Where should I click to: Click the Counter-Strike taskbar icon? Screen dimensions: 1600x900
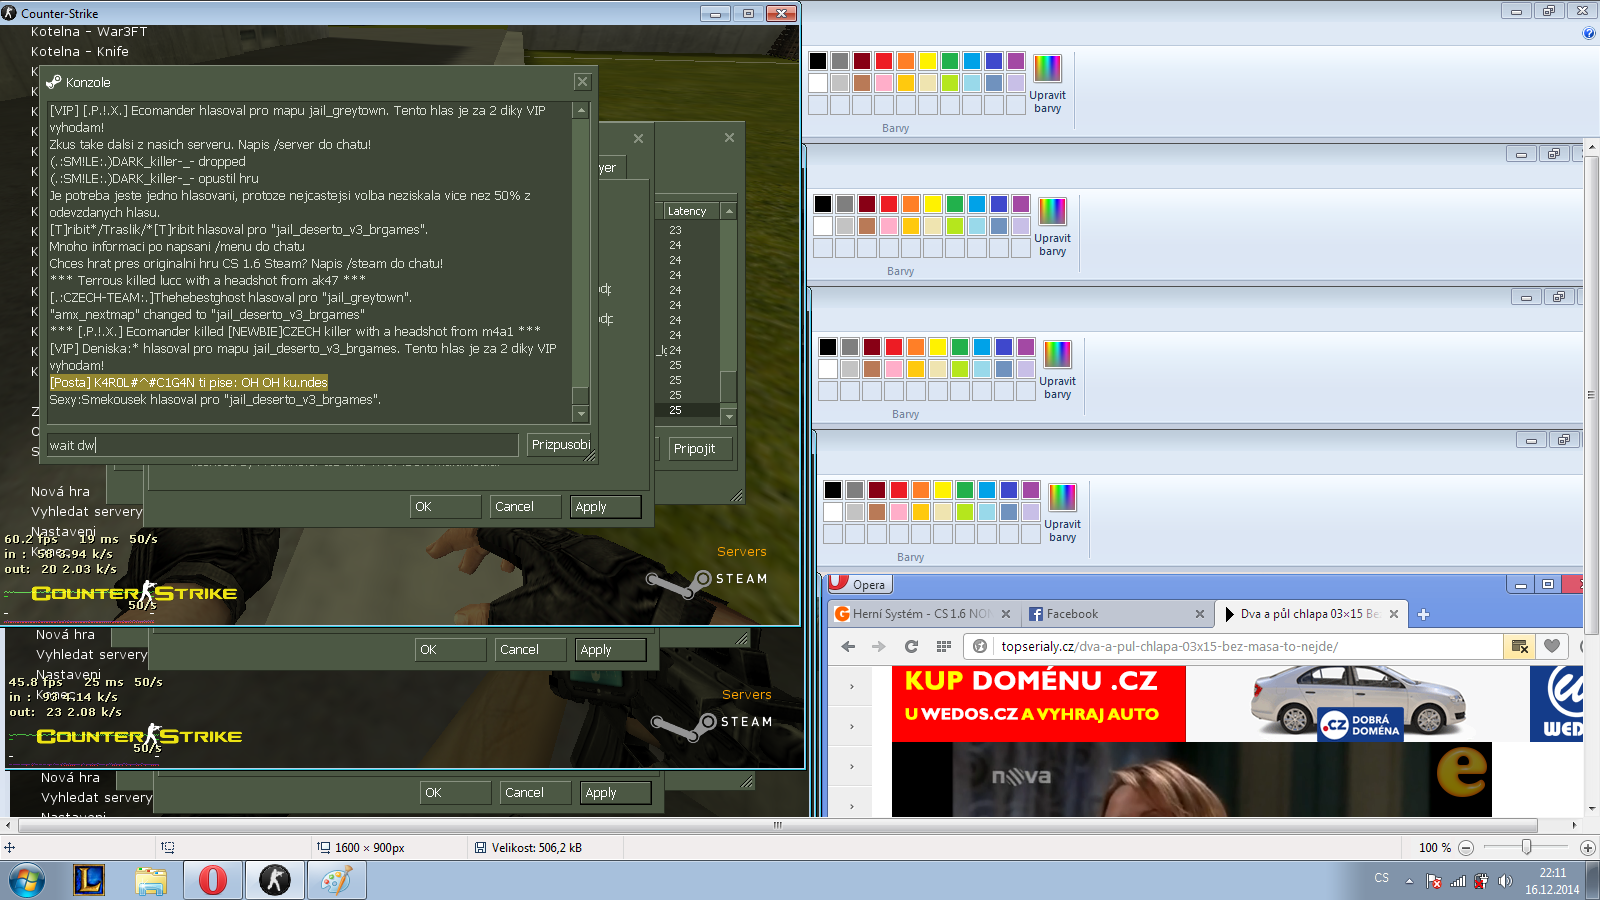(x=274, y=880)
